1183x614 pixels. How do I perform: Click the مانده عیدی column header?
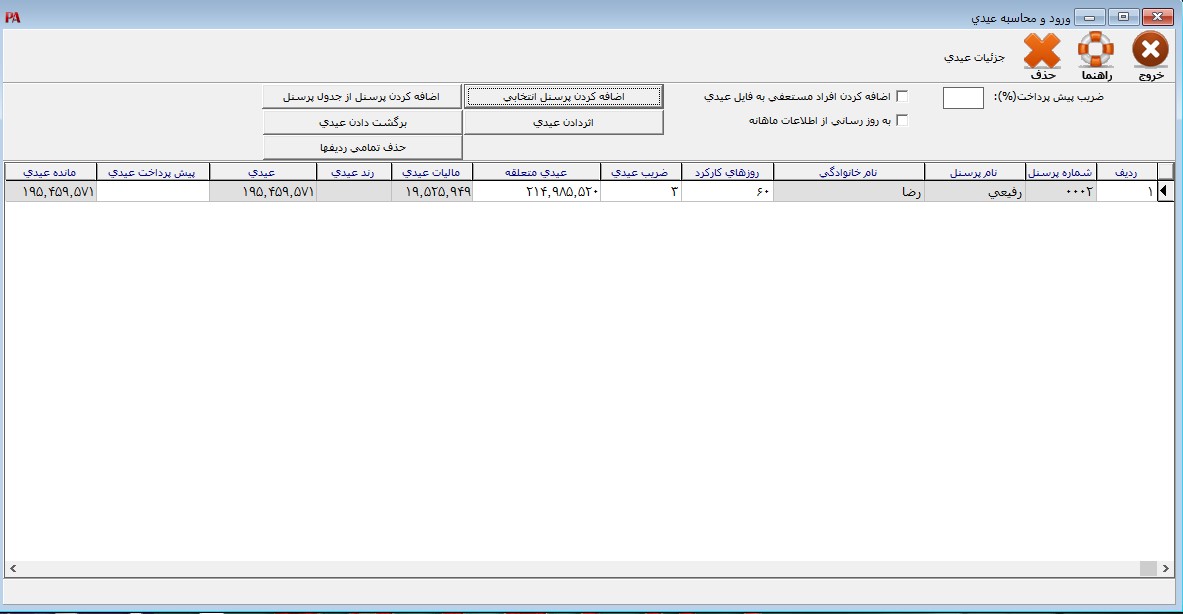(x=51, y=171)
